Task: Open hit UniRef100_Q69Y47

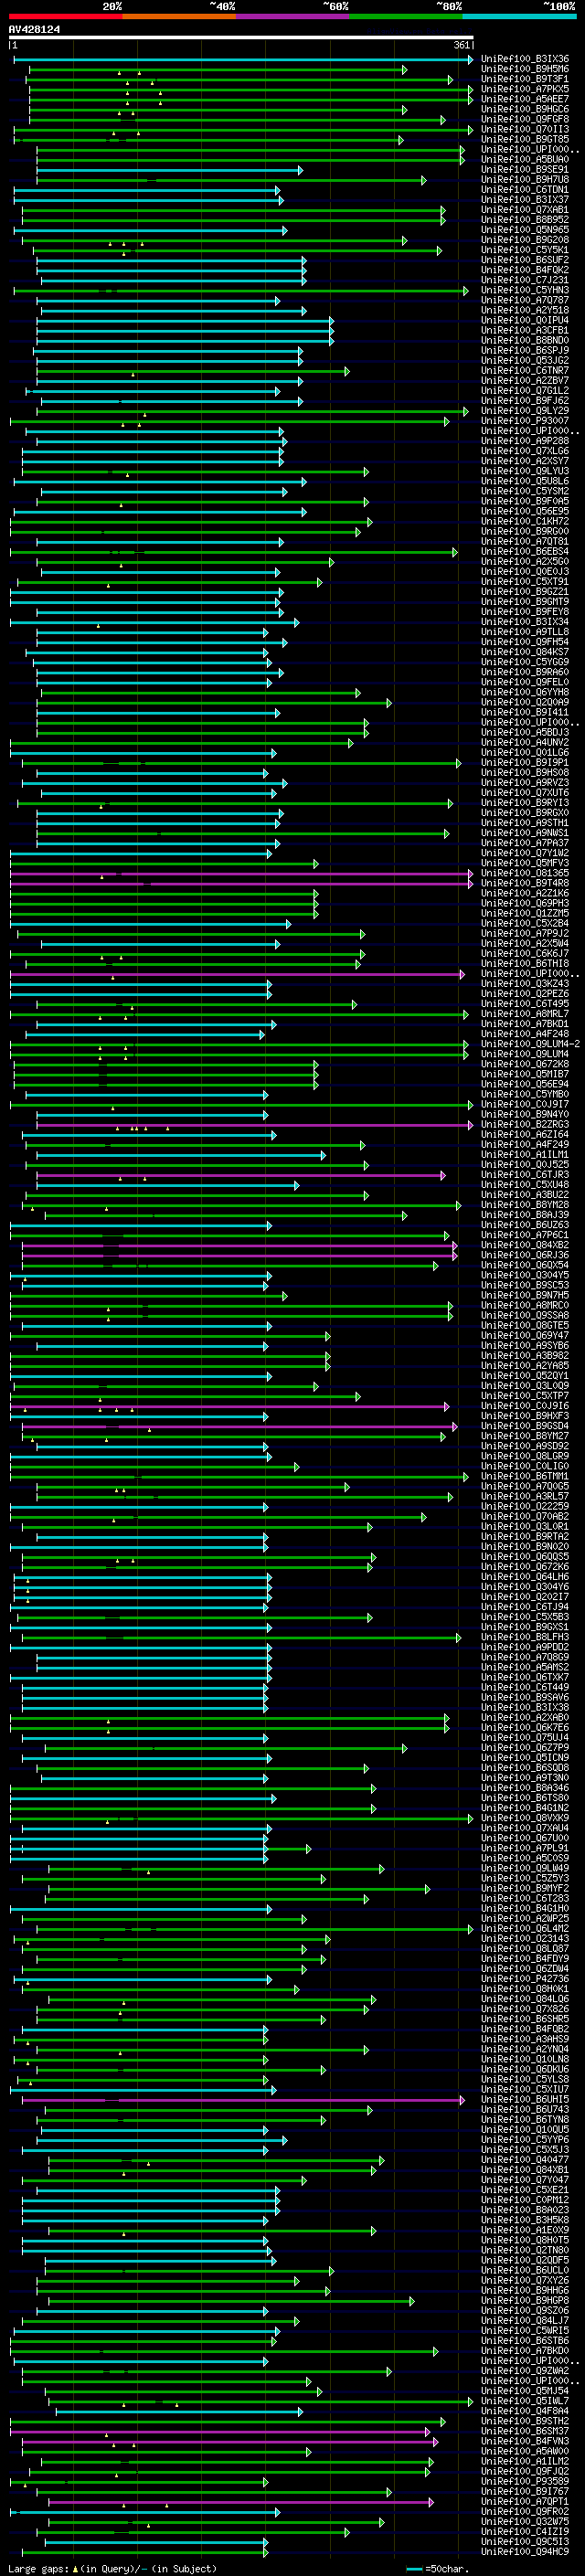Action: [525, 1336]
